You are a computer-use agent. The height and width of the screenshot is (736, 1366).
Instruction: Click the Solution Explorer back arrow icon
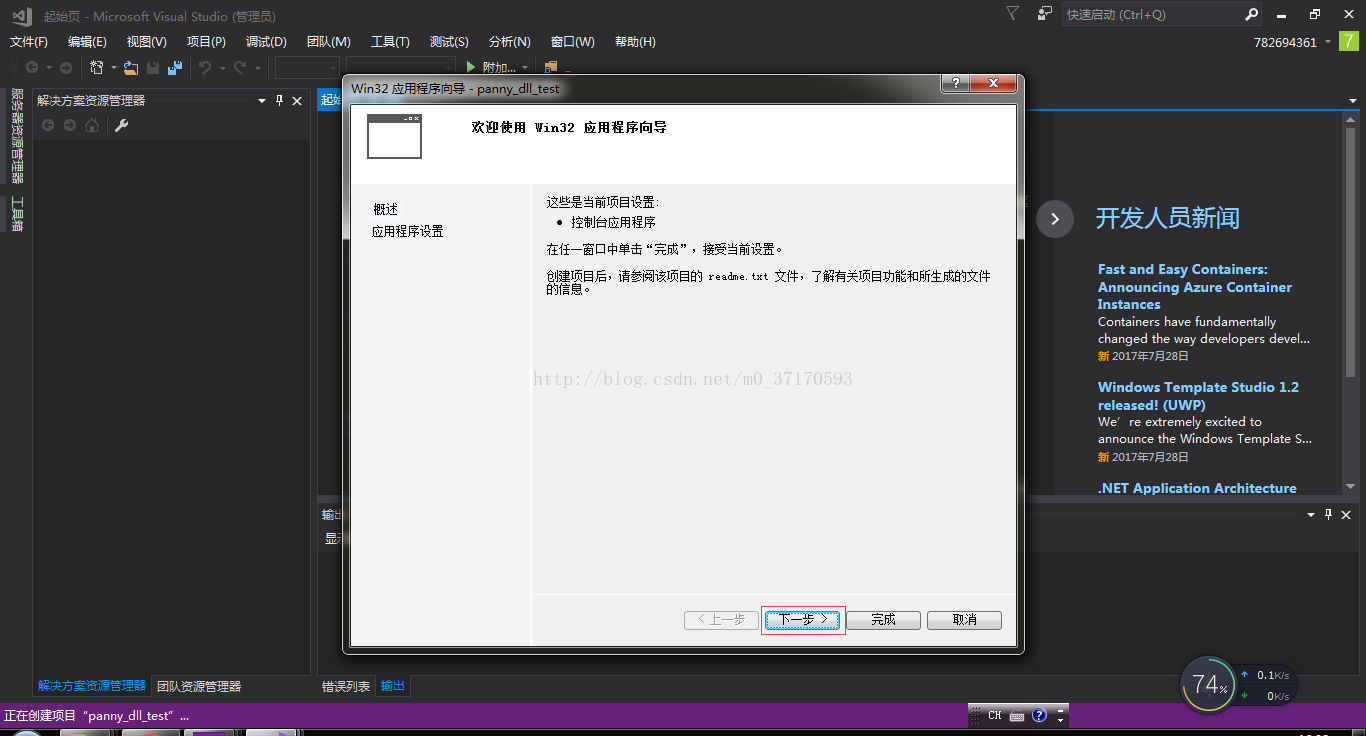(x=47, y=125)
